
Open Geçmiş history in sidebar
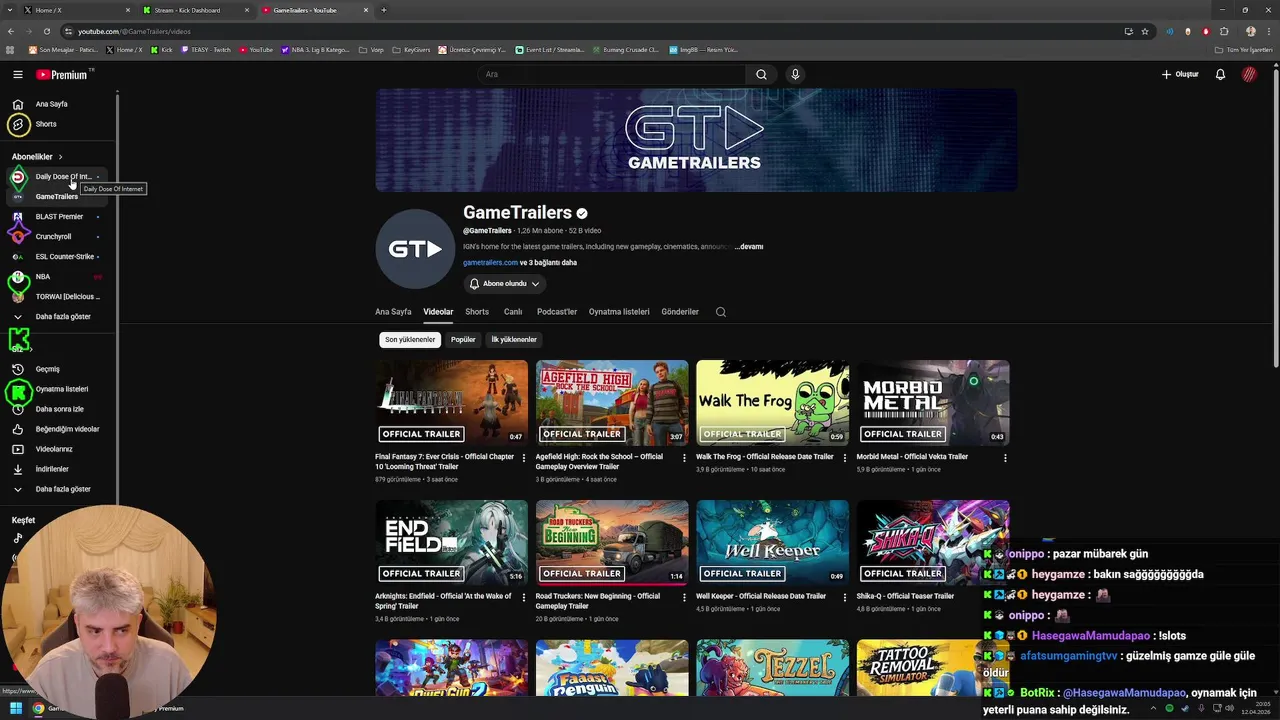(x=47, y=369)
